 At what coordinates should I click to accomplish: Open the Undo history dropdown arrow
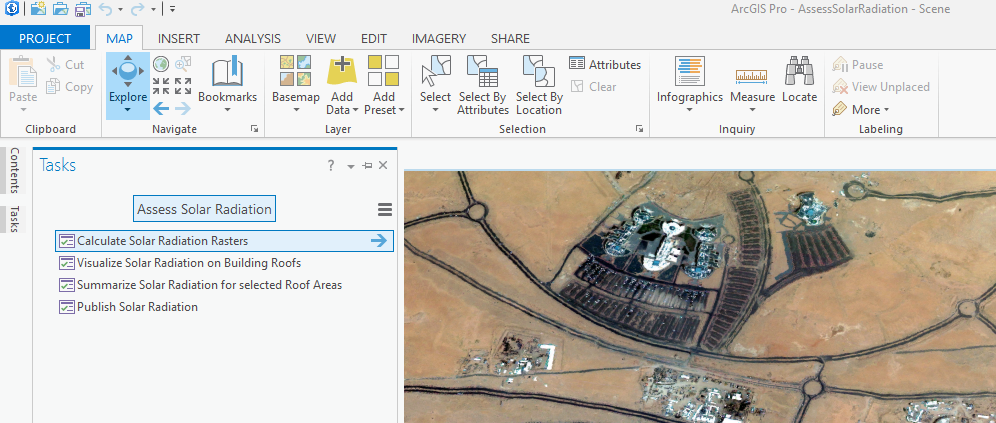[x=121, y=10]
